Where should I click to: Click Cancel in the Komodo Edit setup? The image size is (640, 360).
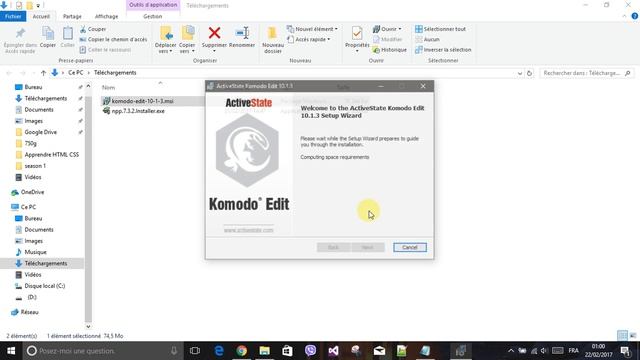click(410, 247)
